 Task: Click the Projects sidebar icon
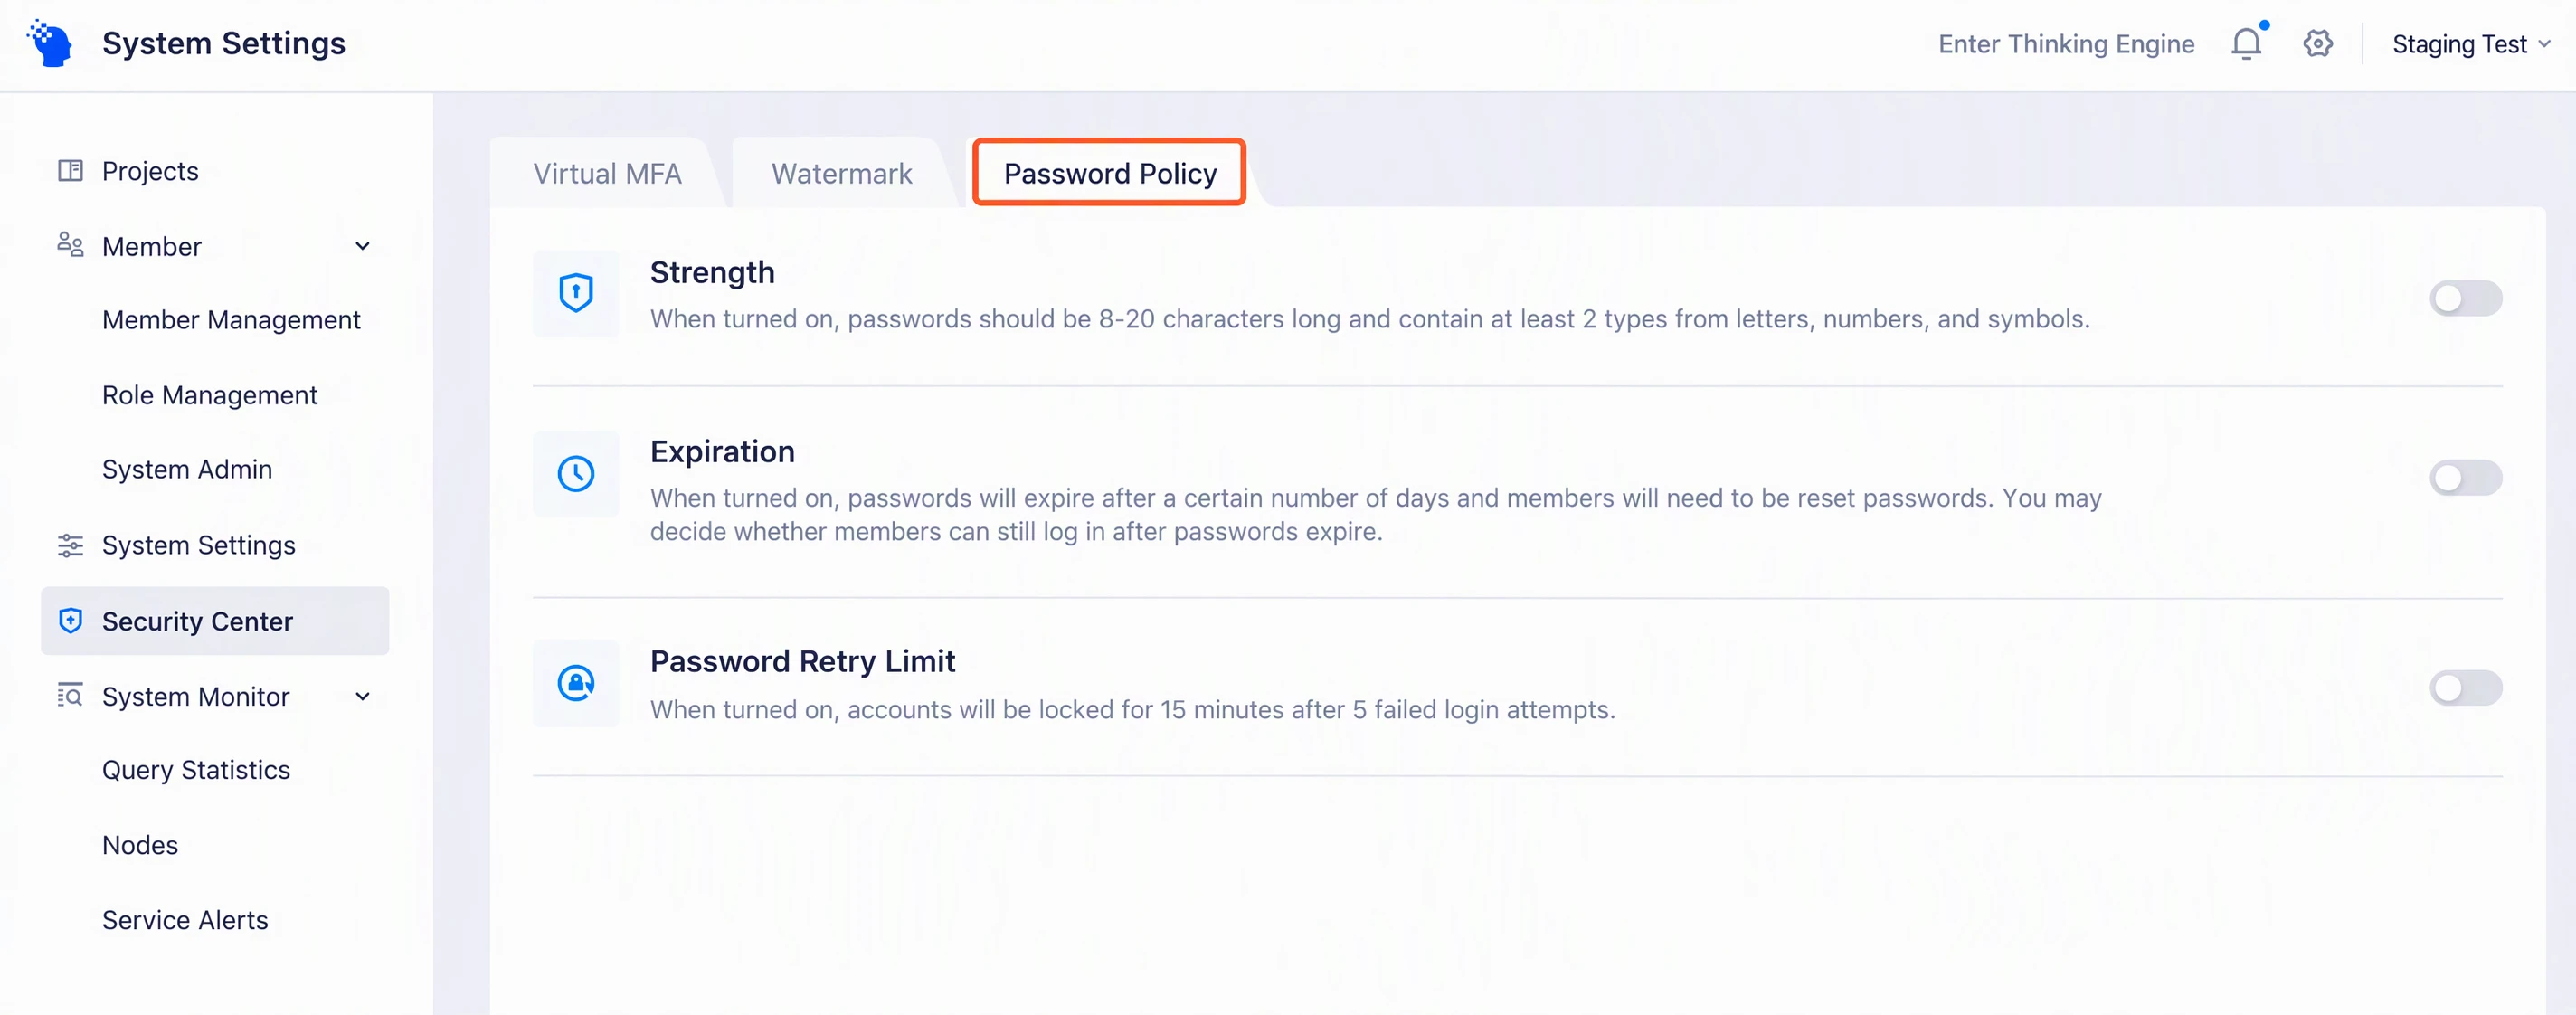pos(70,171)
